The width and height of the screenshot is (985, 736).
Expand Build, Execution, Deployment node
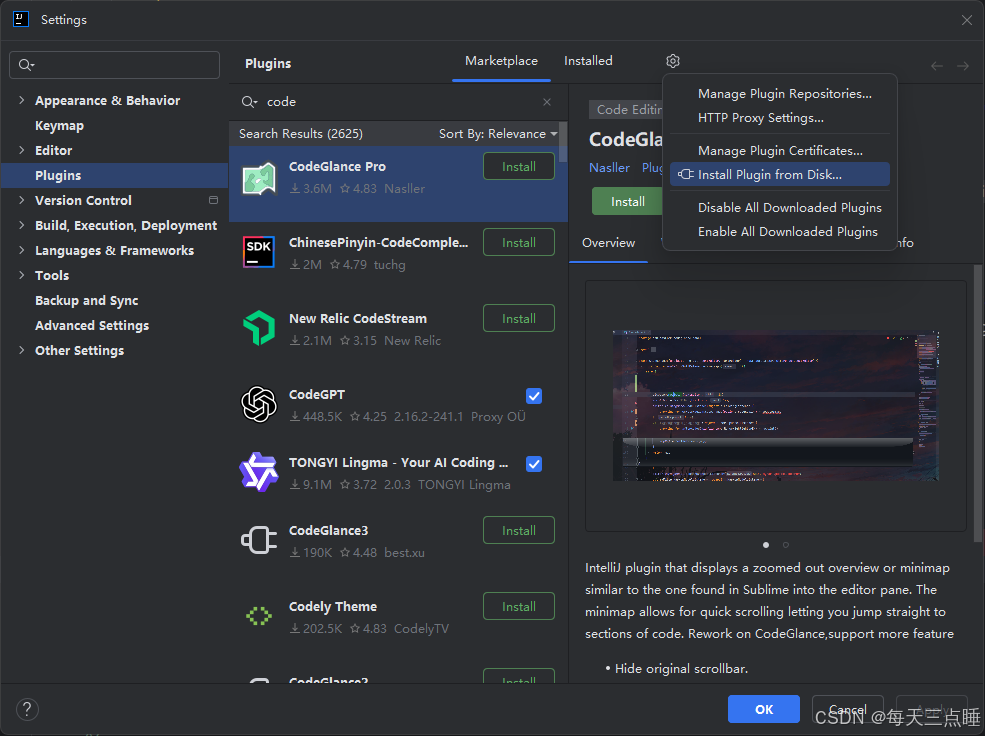[22, 225]
